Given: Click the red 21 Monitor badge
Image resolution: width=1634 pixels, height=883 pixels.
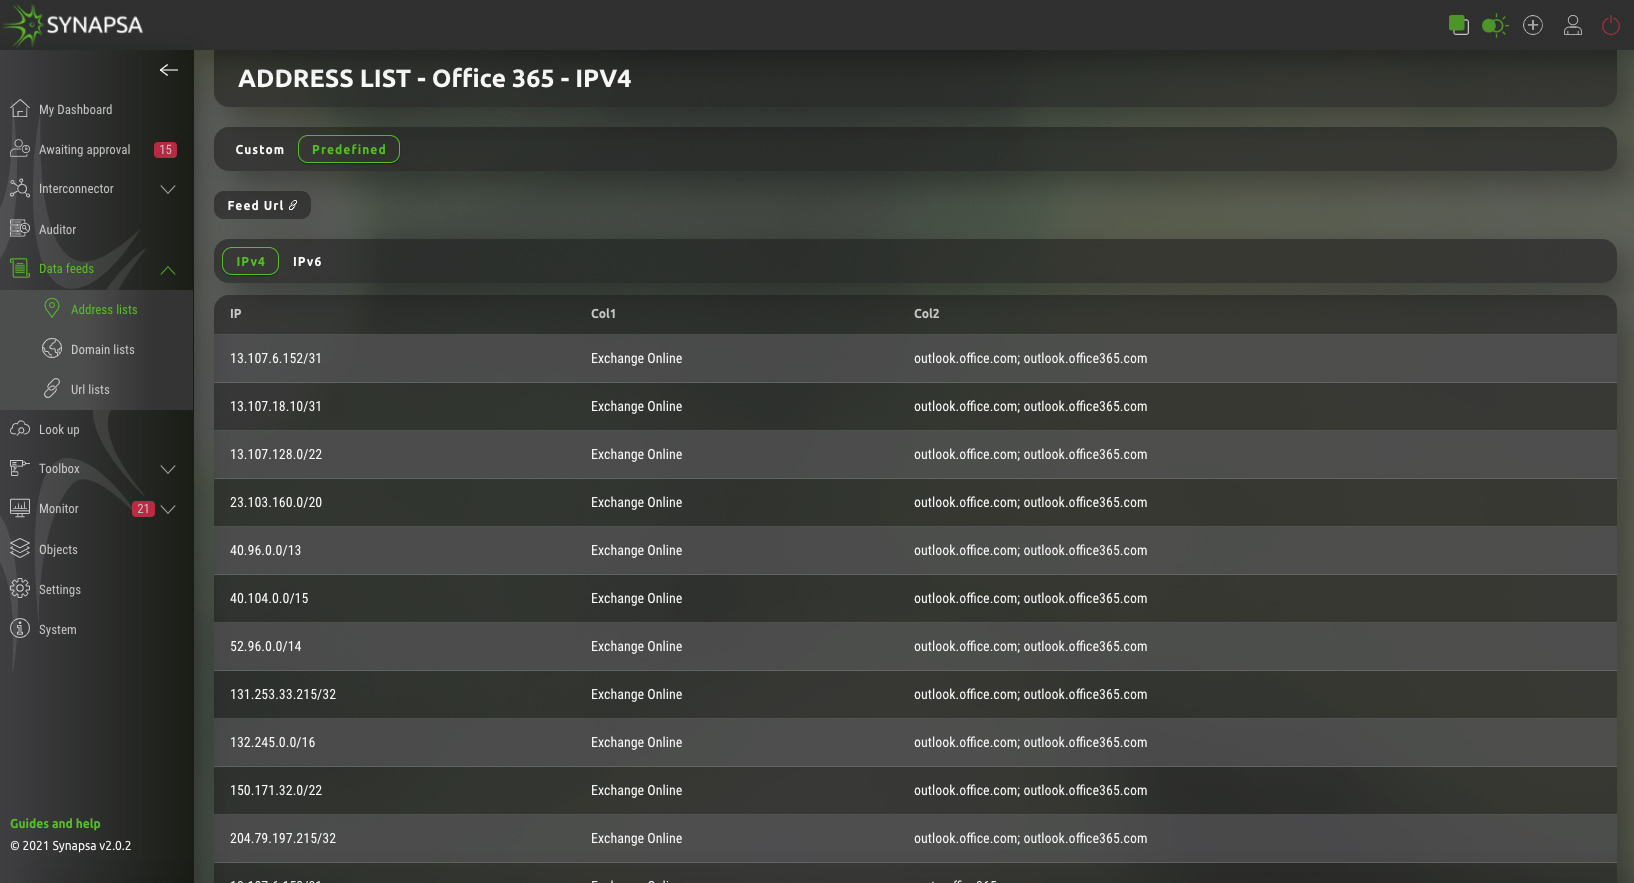Looking at the screenshot, I should [143, 509].
